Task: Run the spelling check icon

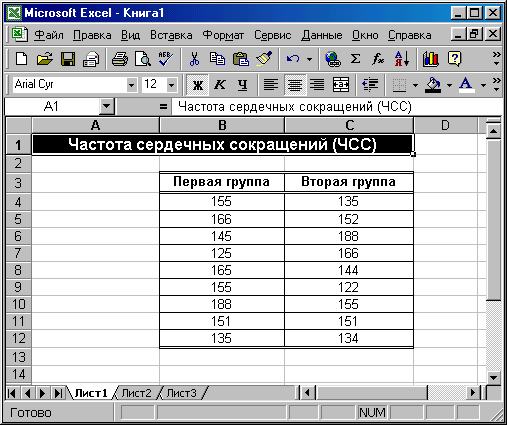Action: (x=165, y=59)
